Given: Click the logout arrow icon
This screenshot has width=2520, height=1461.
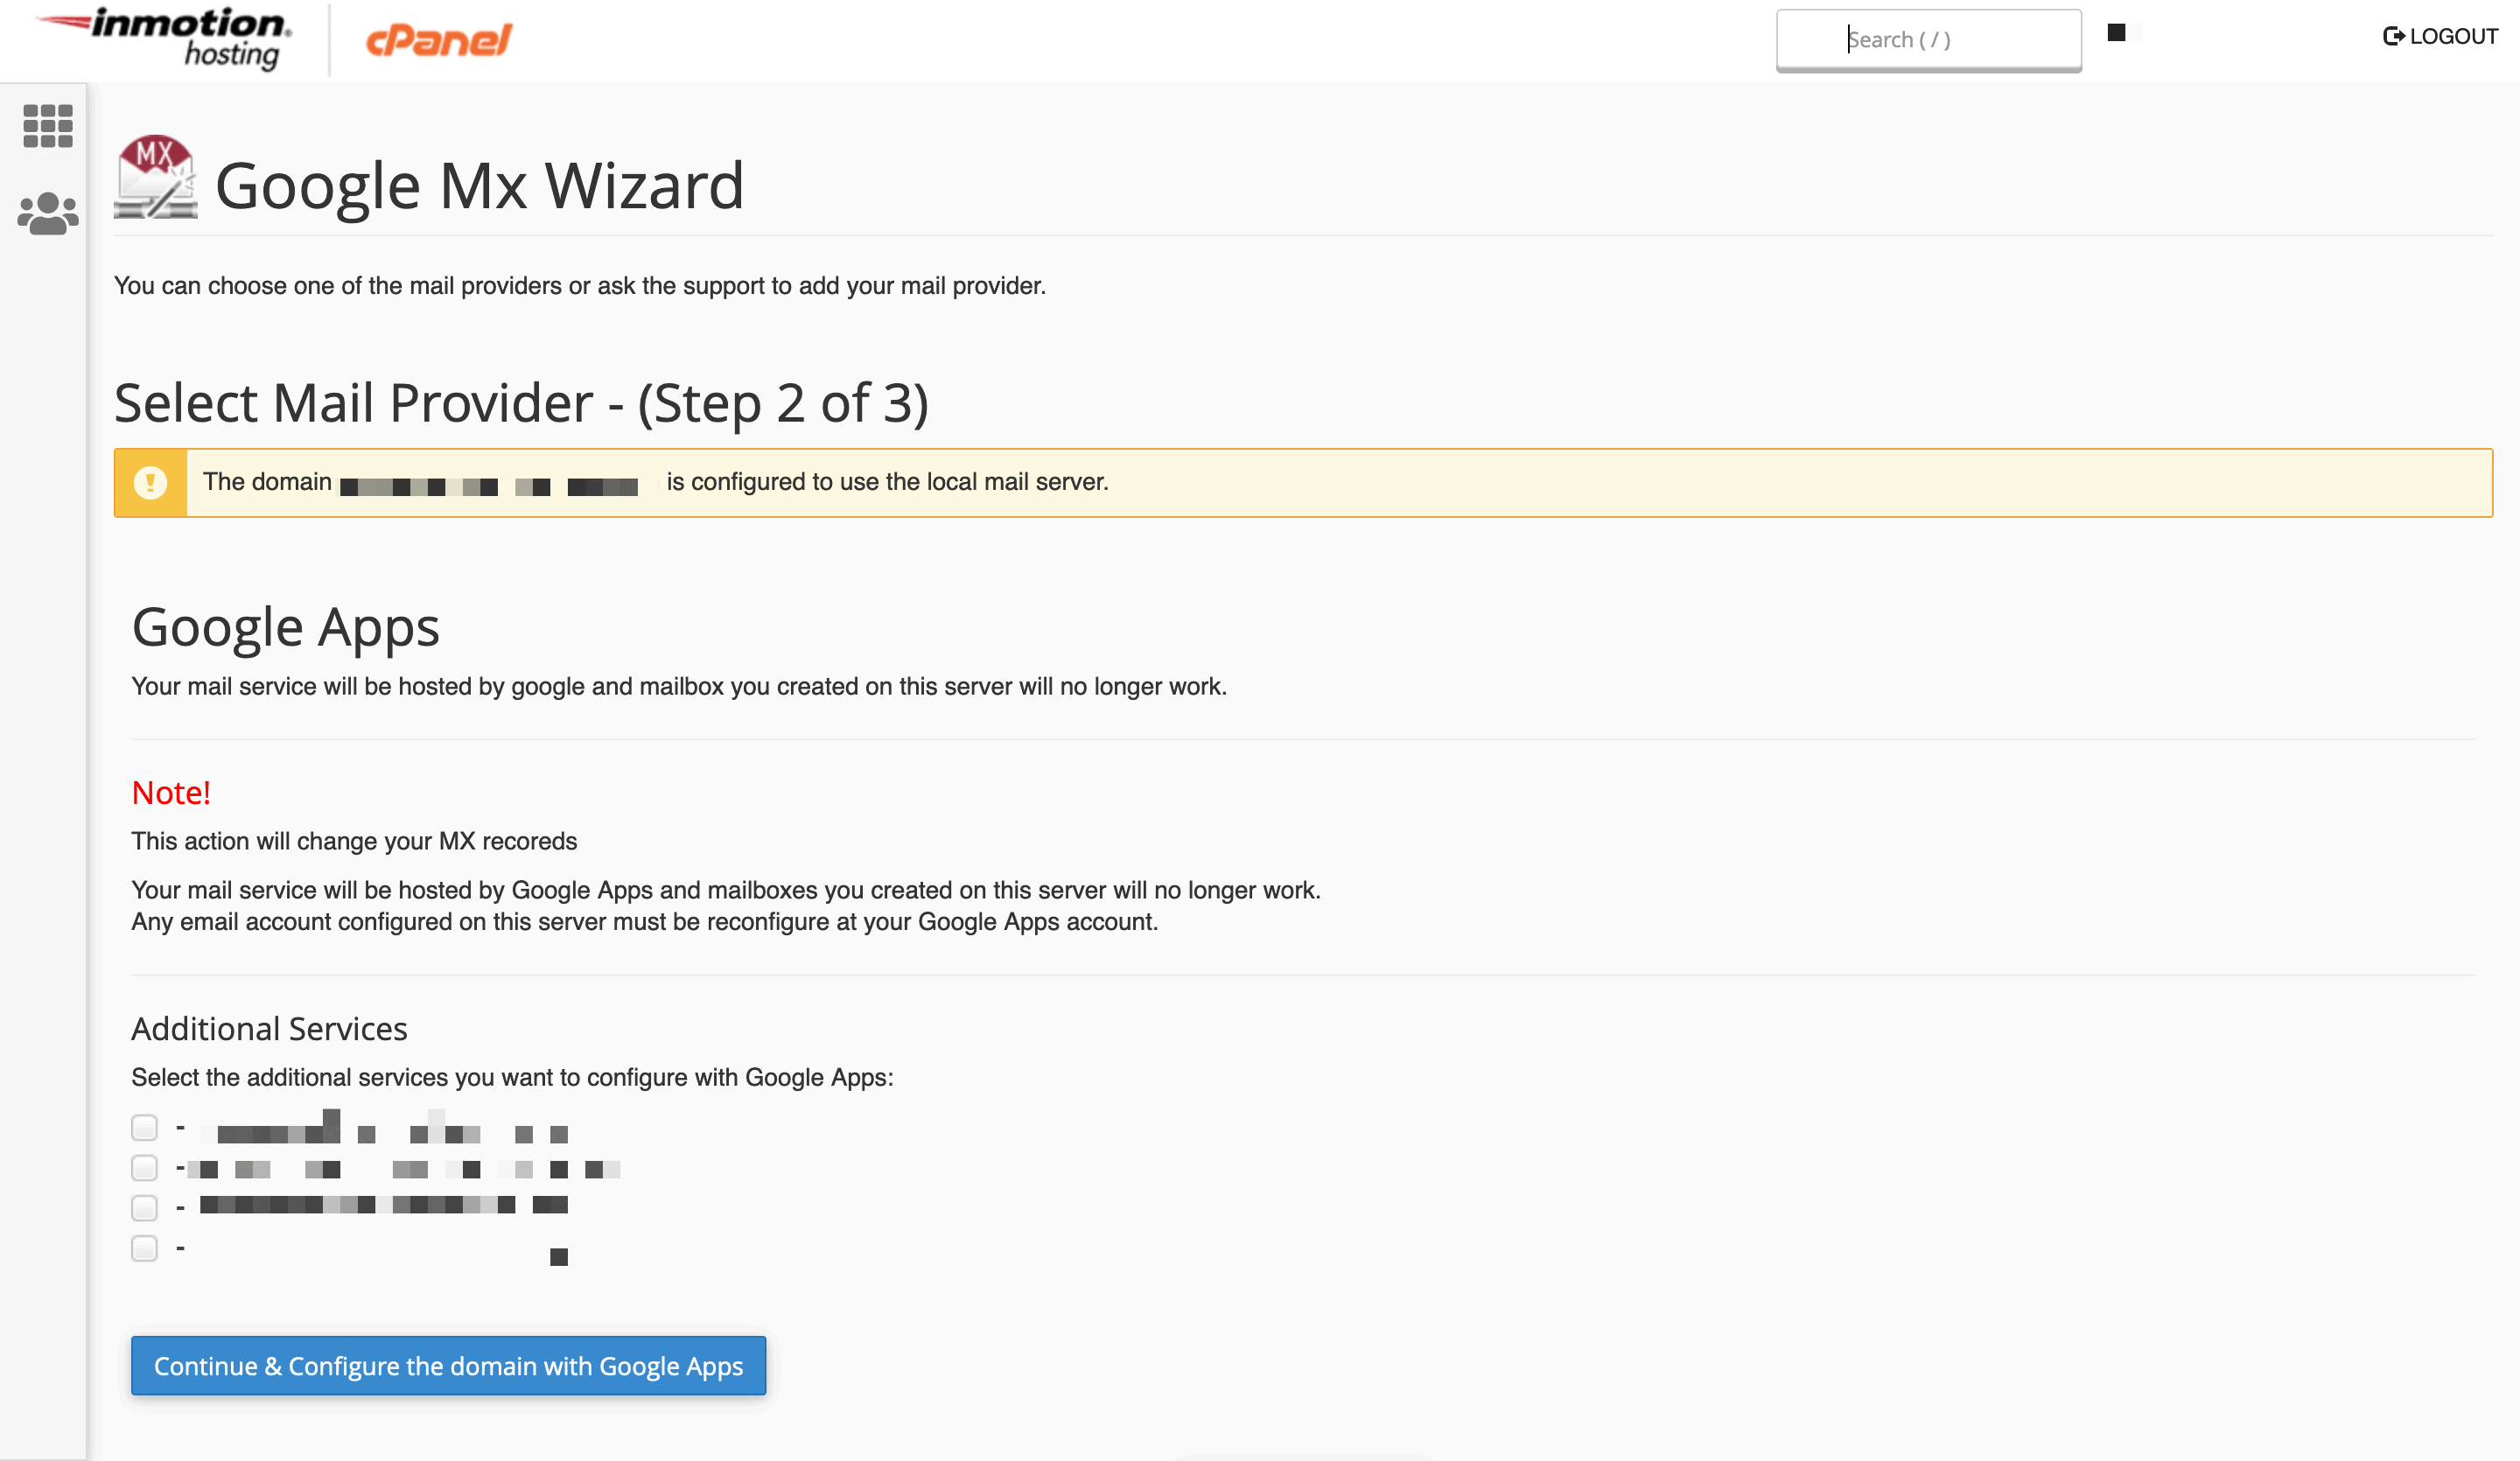Looking at the screenshot, I should (x=2393, y=36).
